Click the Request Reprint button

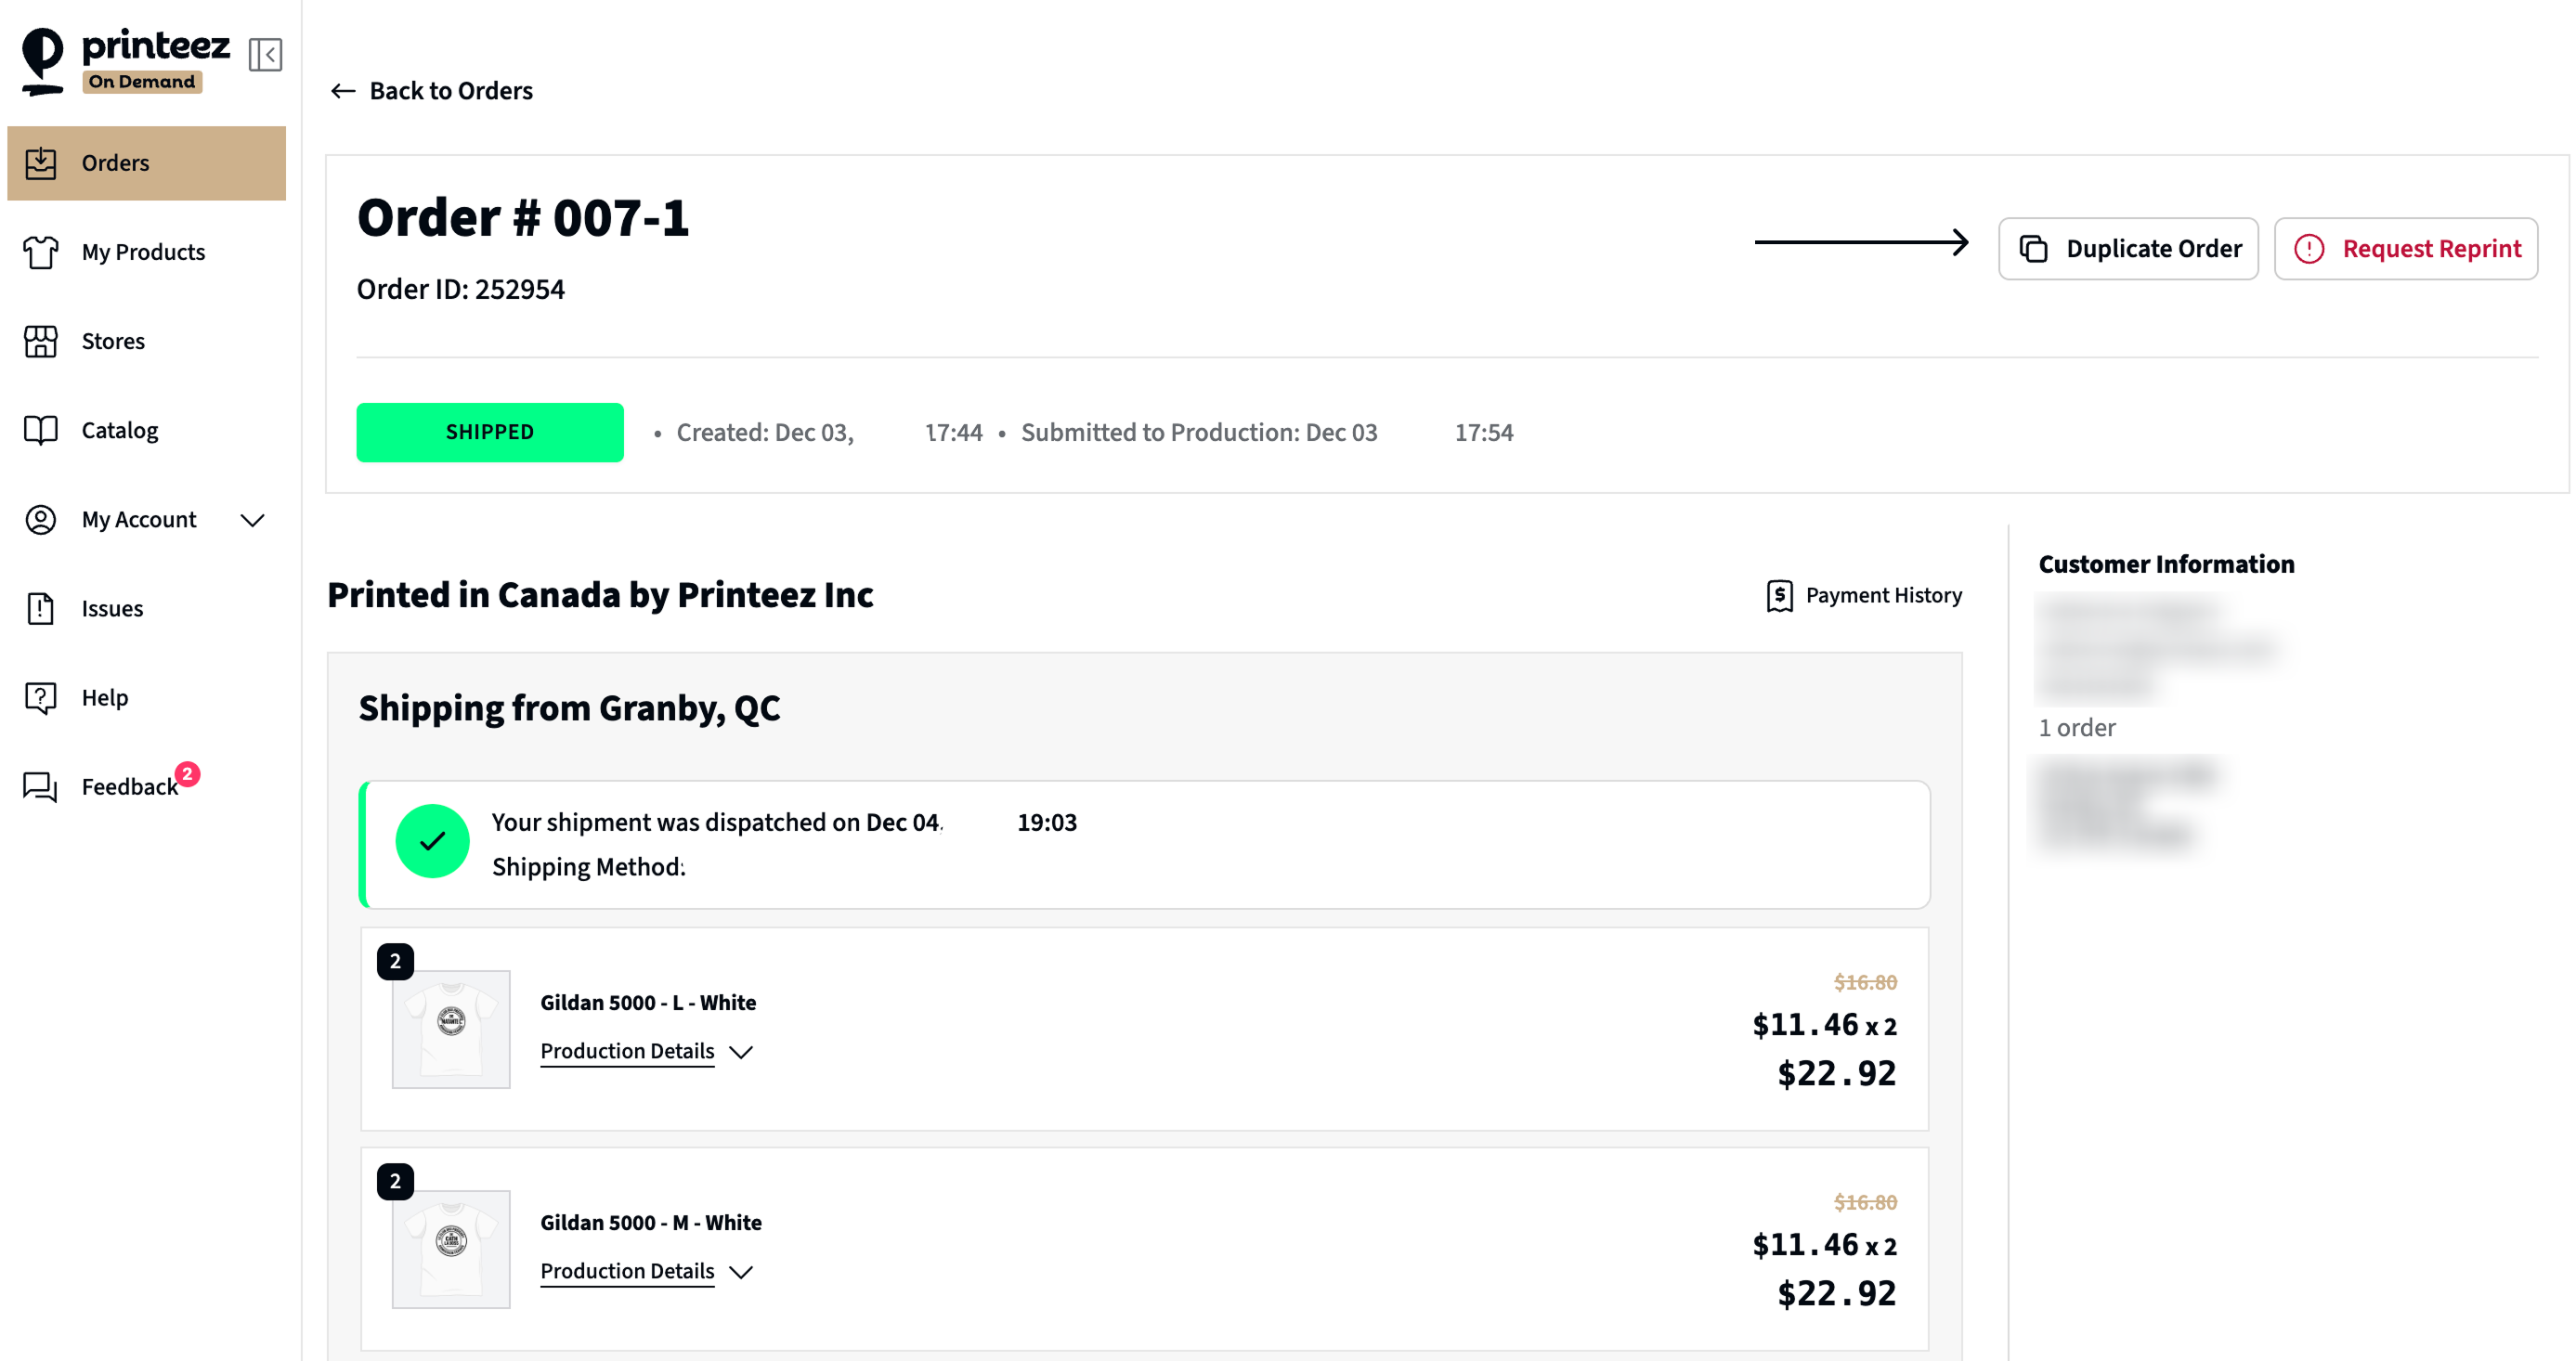(x=2405, y=249)
